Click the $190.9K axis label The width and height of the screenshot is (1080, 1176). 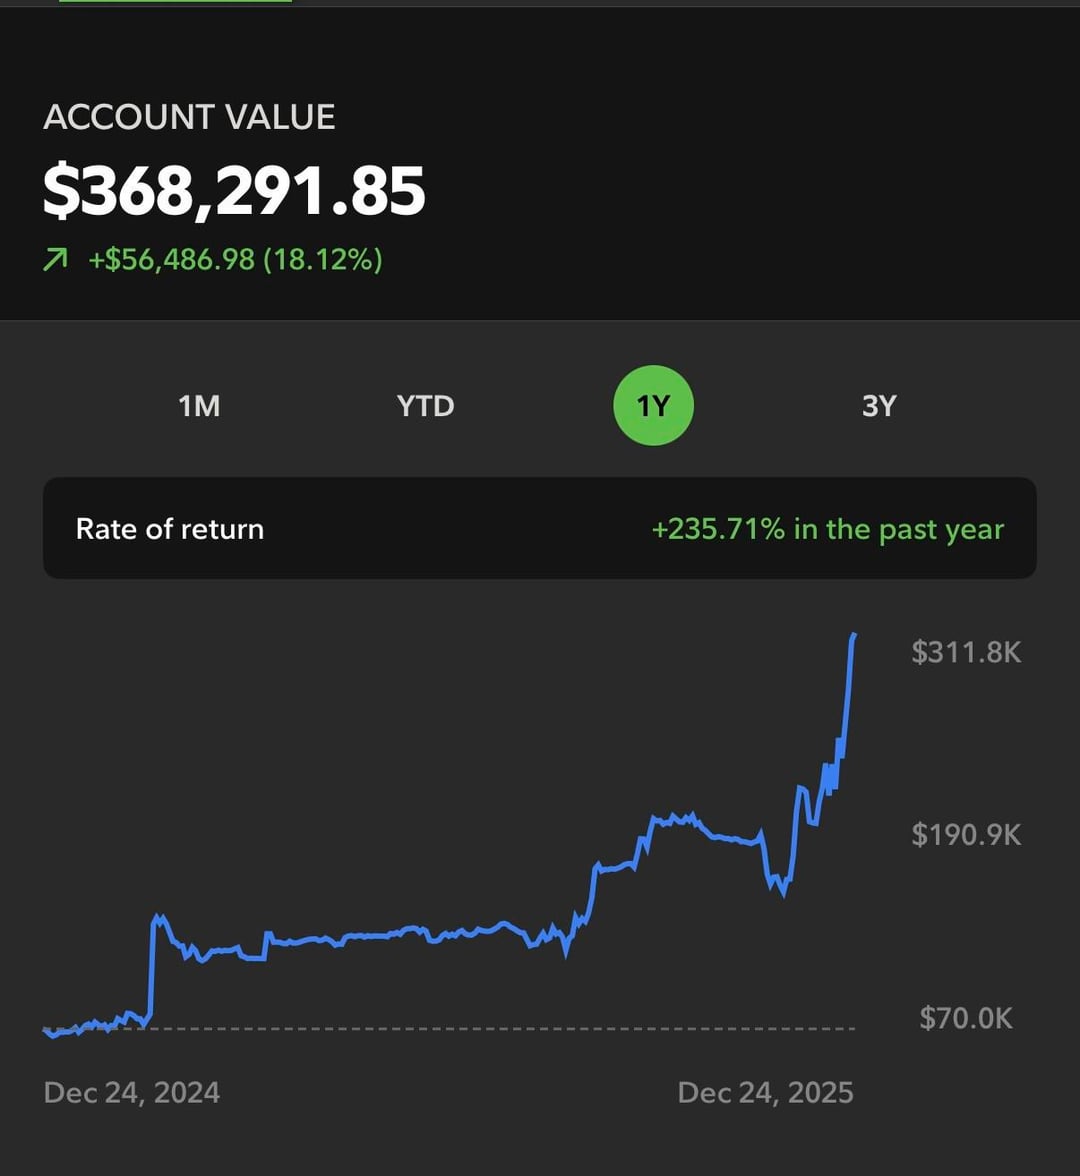pyautogui.click(x=966, y=835)
